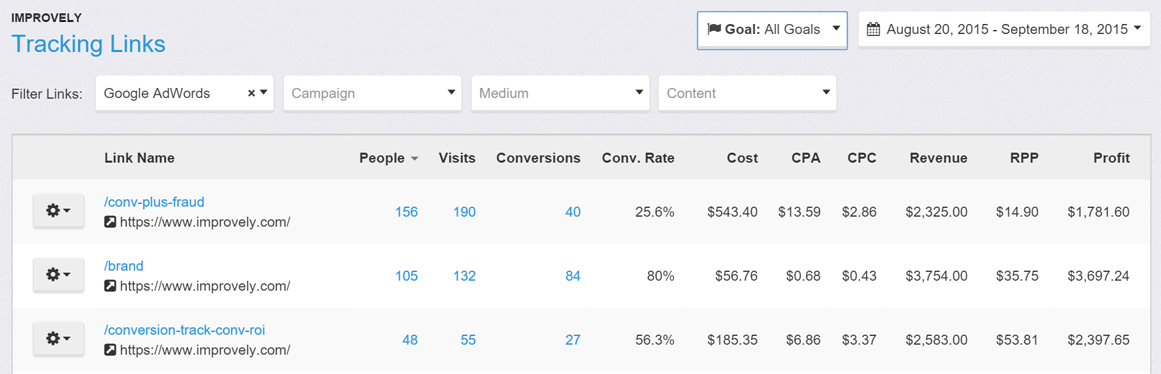
Task: Clear the Google AdWords filter with x
Action: point(251,93)
